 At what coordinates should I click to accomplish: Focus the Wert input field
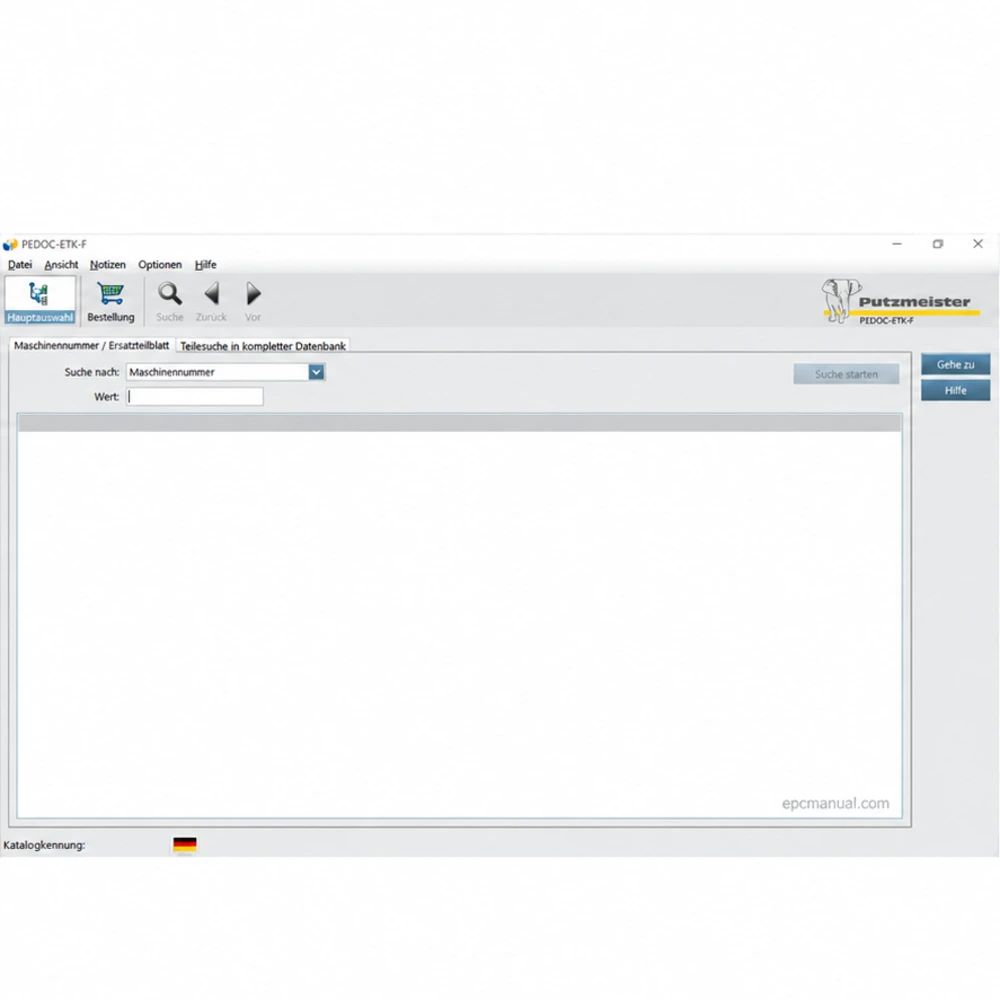(195, 397)
